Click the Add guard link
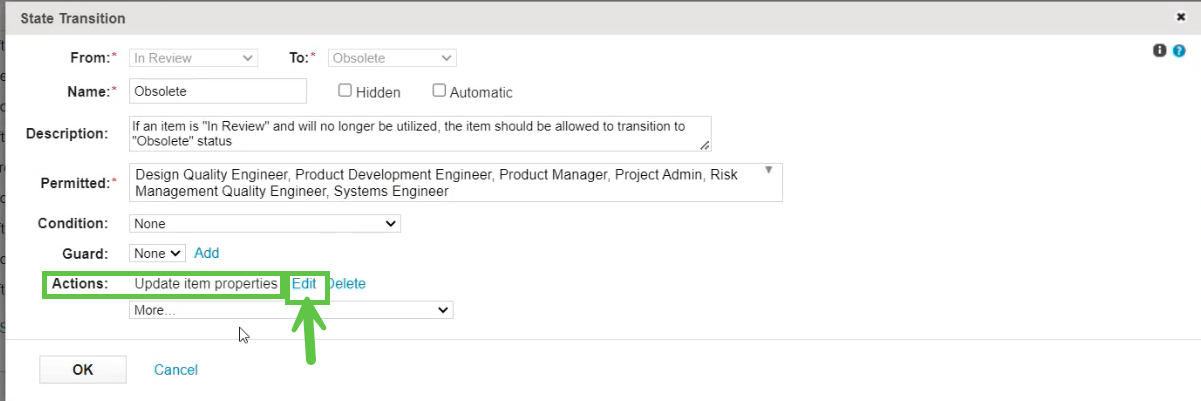This screenshot has height=401, width=1201. pos(206,254)
